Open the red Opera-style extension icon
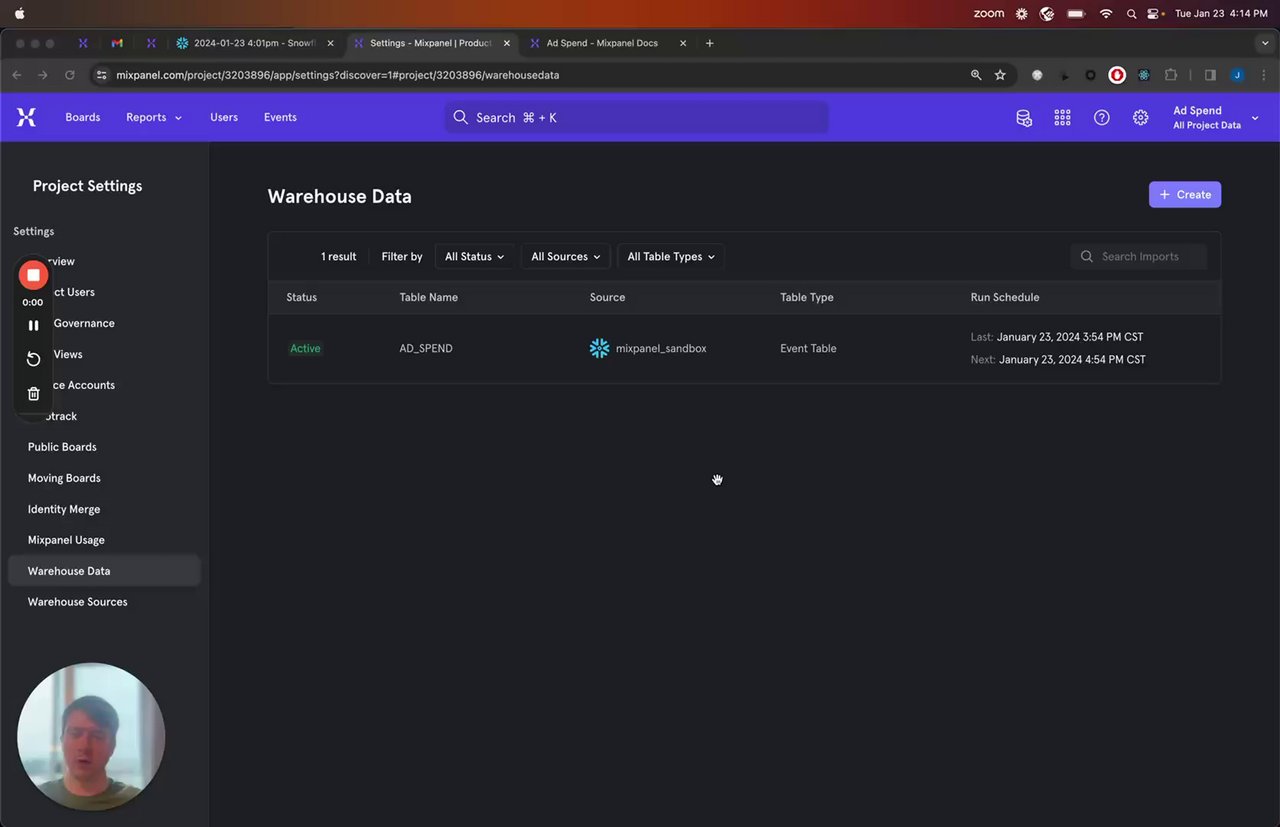Image resolution: width=1280 pixels, height=827 pixels. click(x=1117, y=75)
